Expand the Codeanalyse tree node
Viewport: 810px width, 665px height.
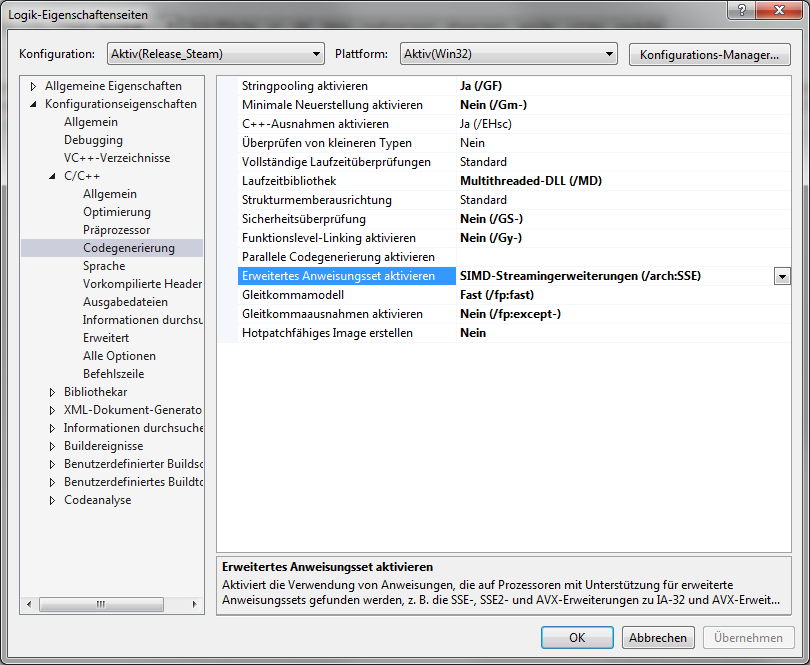coord(53,500)
